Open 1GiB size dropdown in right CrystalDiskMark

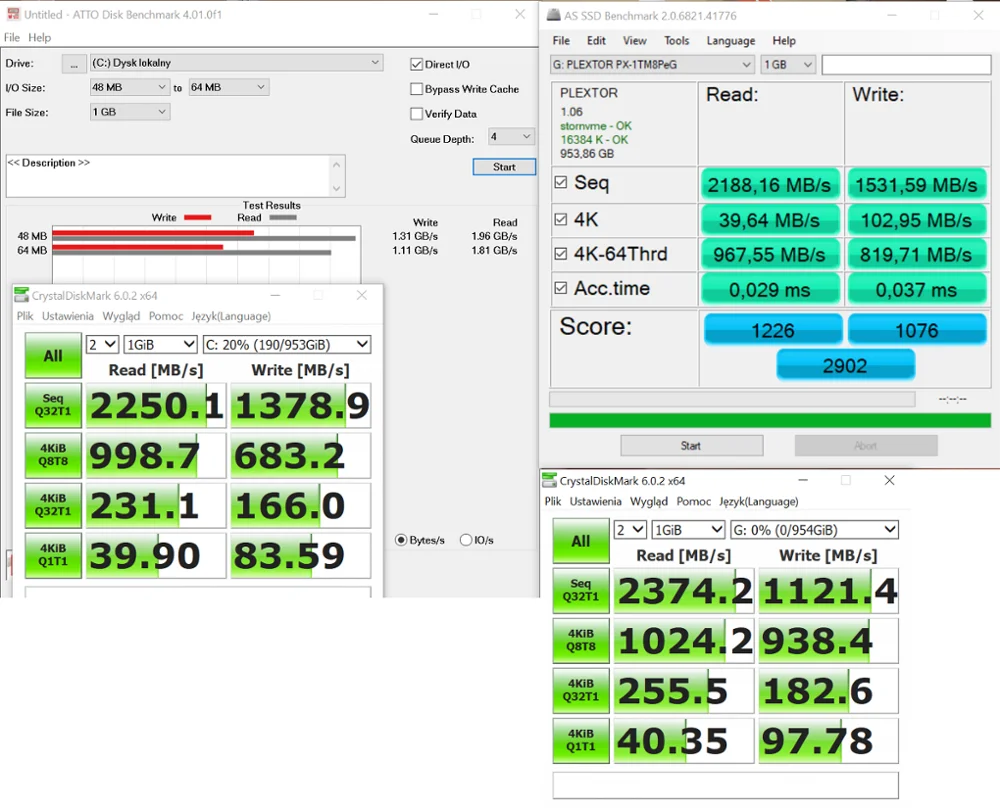(689, 530)
